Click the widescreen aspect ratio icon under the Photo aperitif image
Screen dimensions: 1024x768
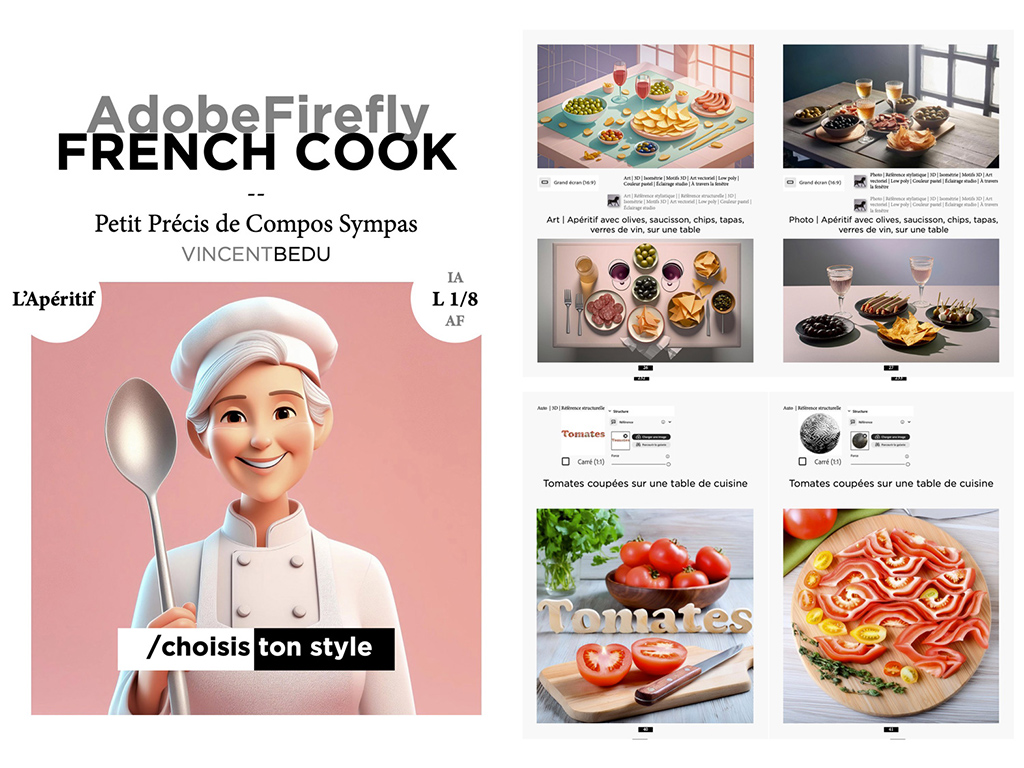coord(790,182)
